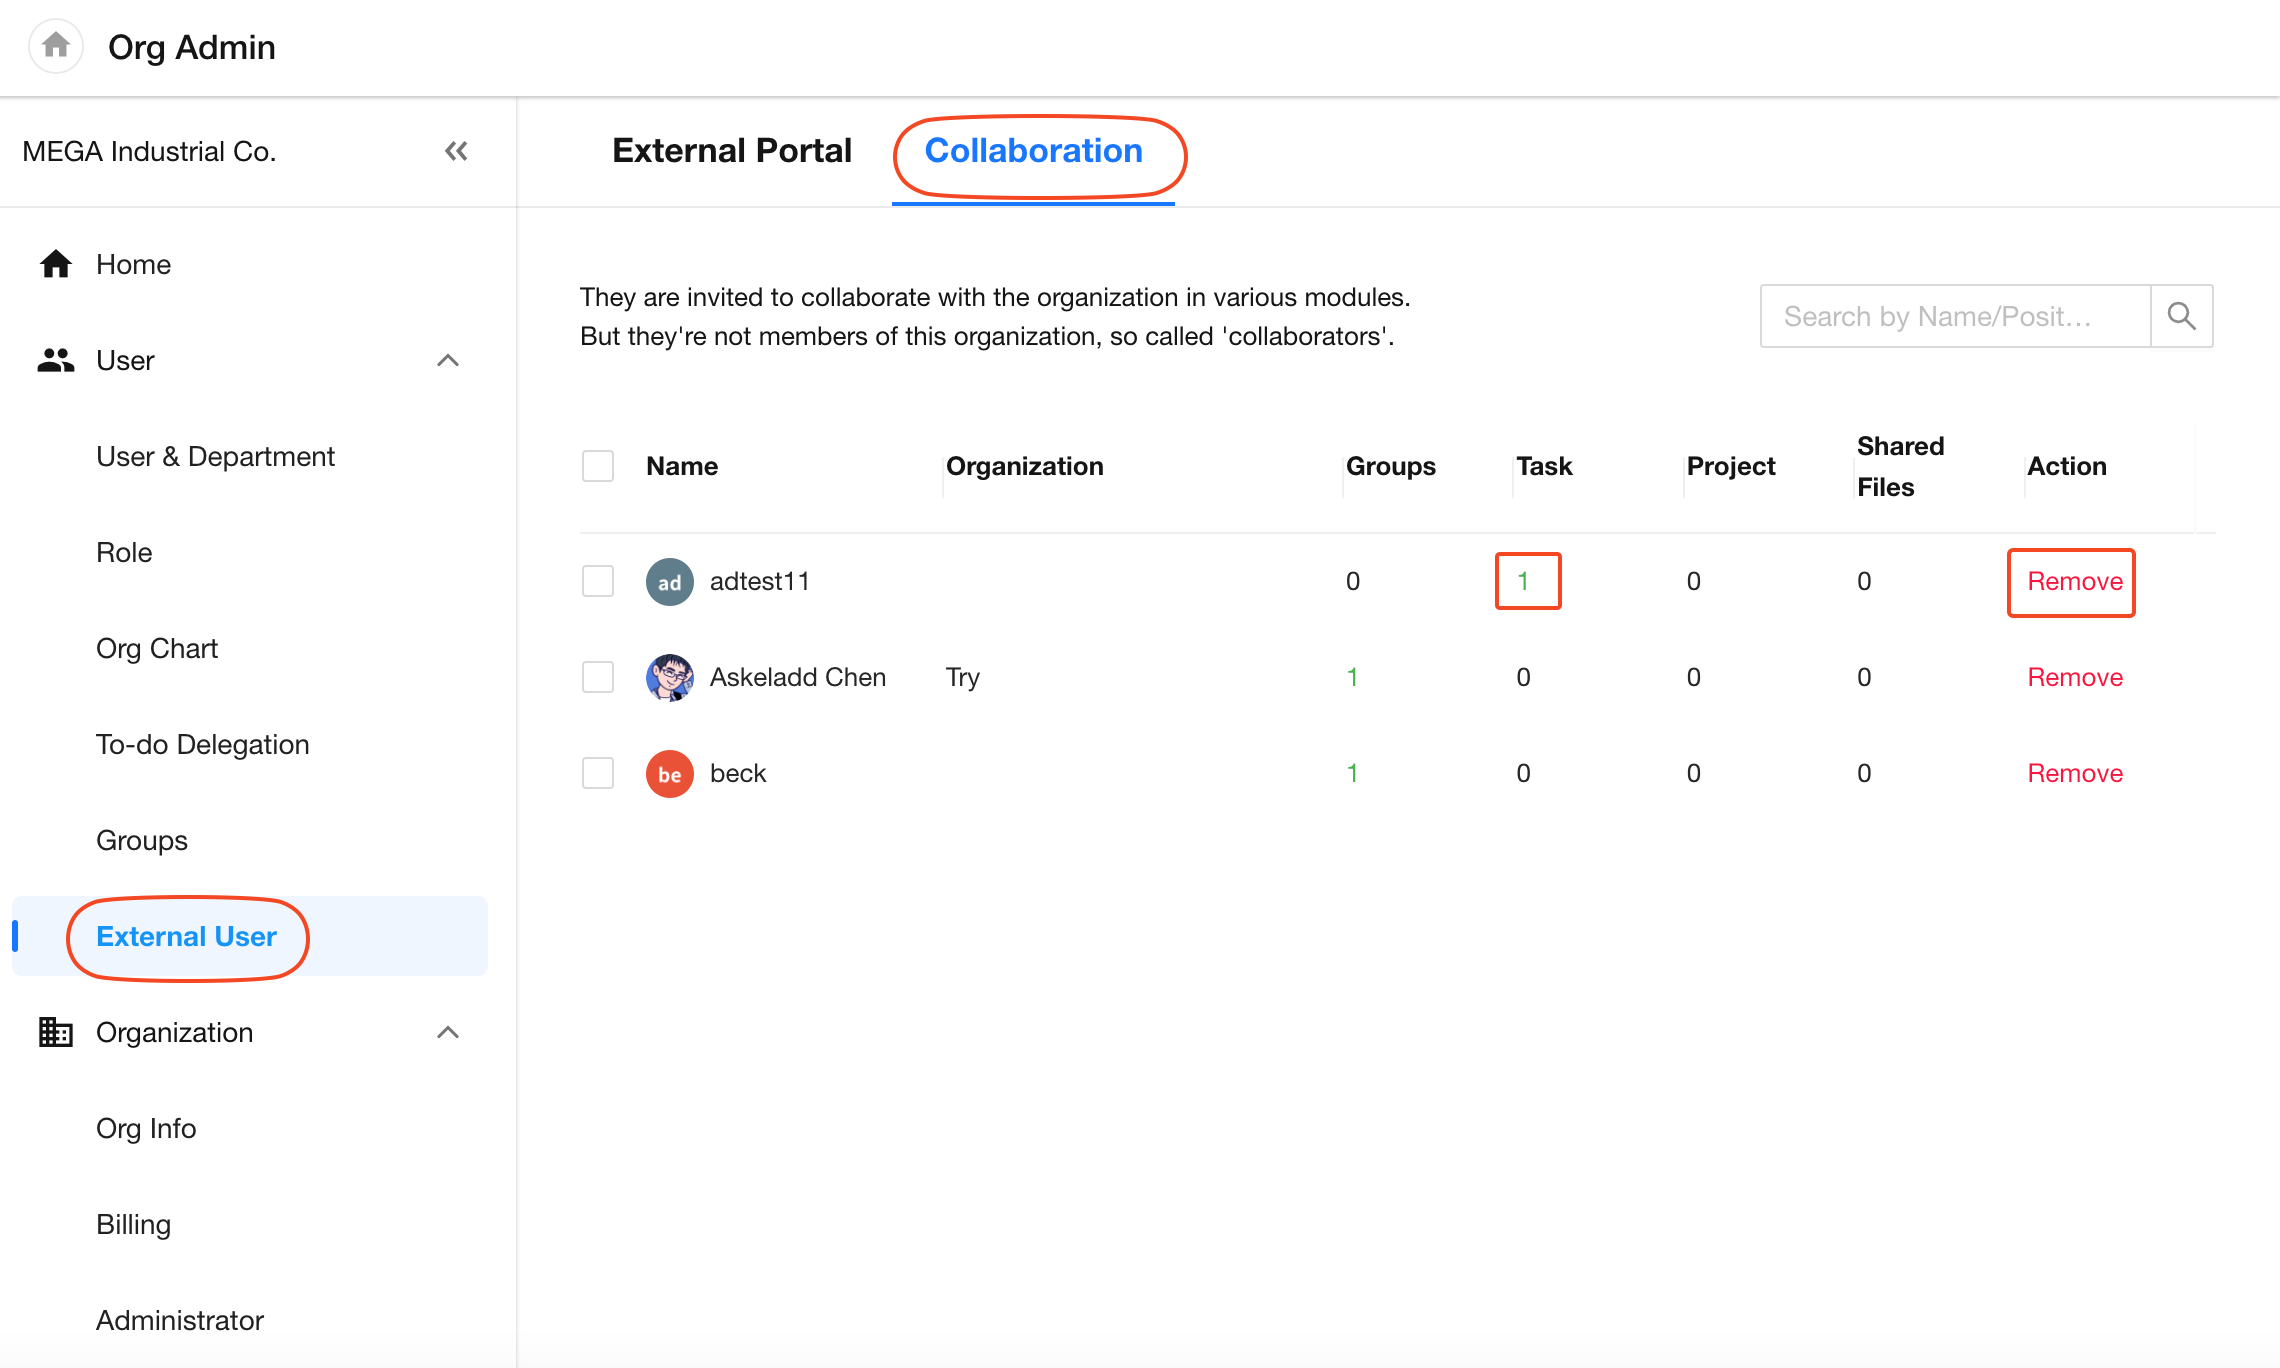Click the search magnifier icon
Viewport: 2280px width, 1368px height.
coord(2181,317)
